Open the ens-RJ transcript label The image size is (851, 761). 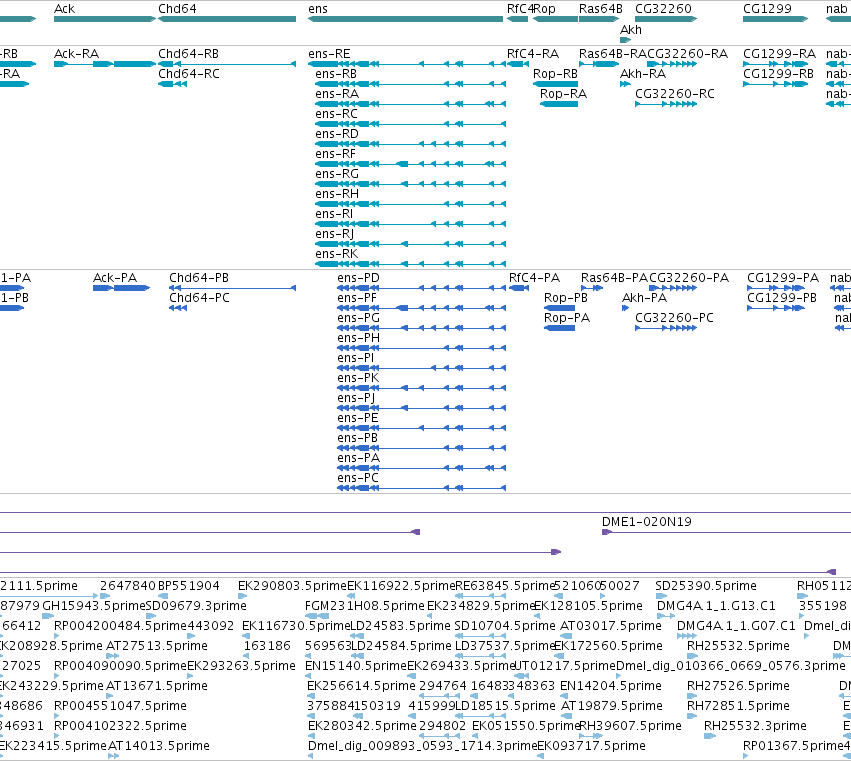pos(334,234)
